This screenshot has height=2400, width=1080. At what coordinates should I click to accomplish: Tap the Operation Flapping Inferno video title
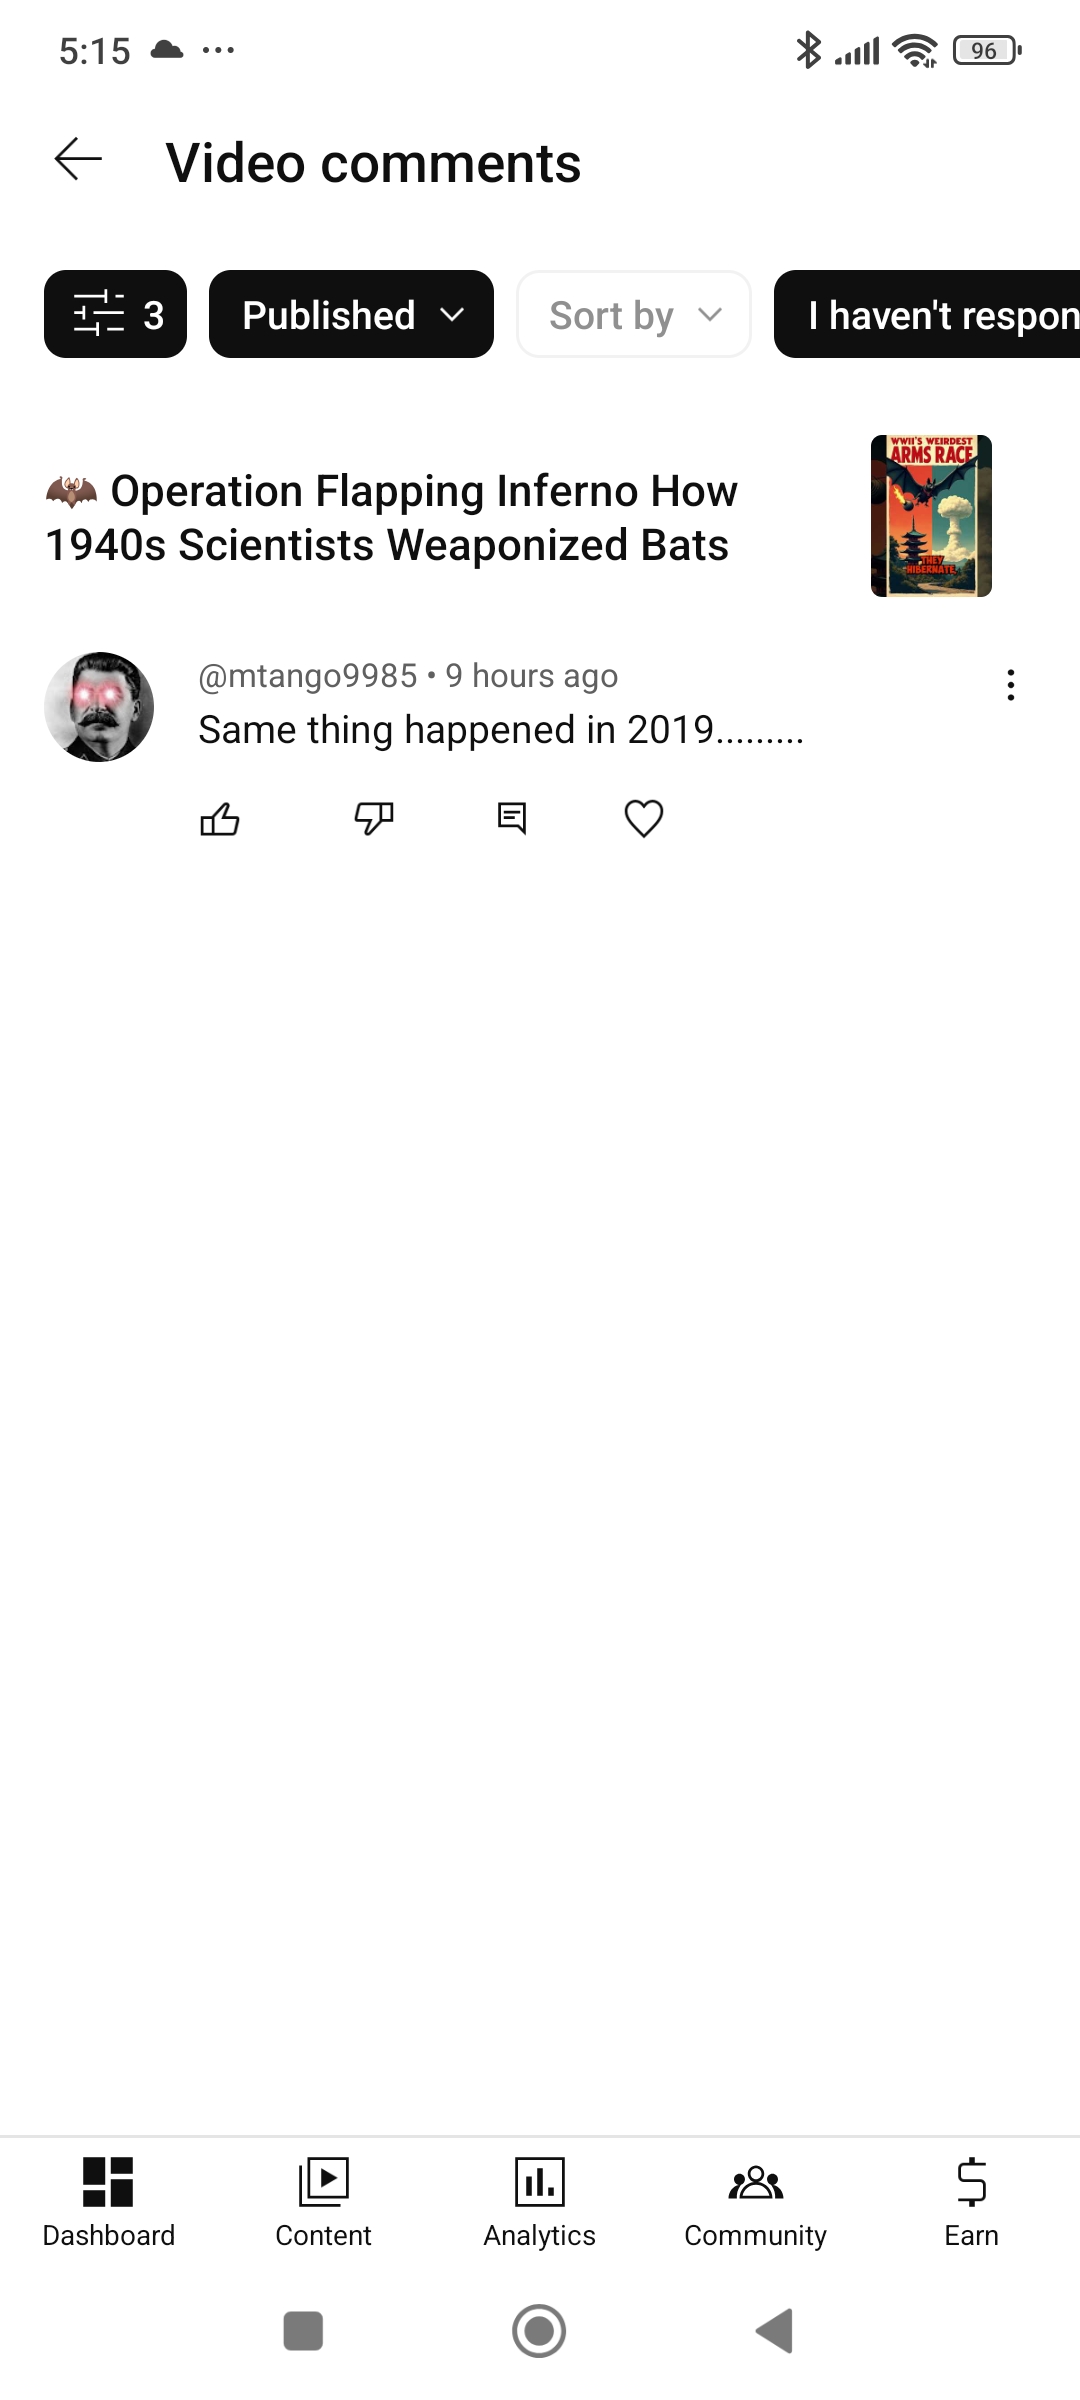(392, 518)
